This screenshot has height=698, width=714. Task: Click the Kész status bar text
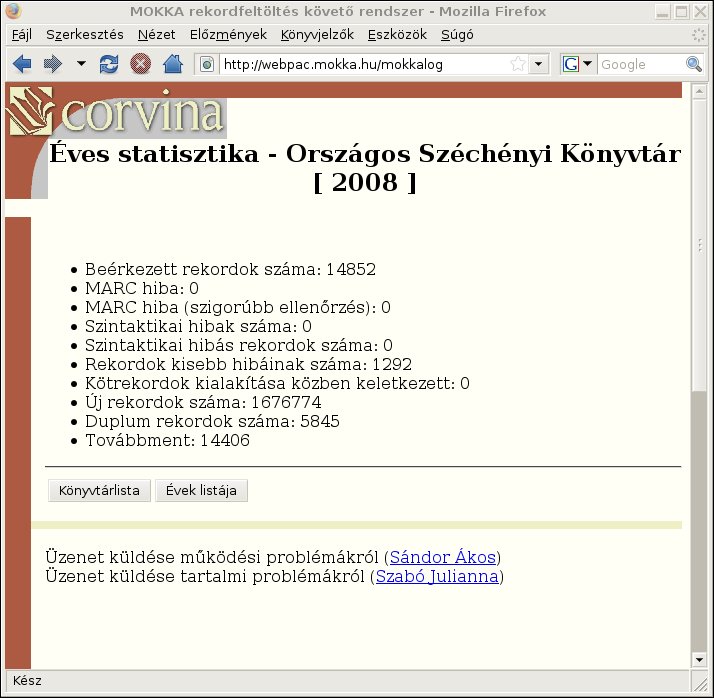(x=27, y=681)
